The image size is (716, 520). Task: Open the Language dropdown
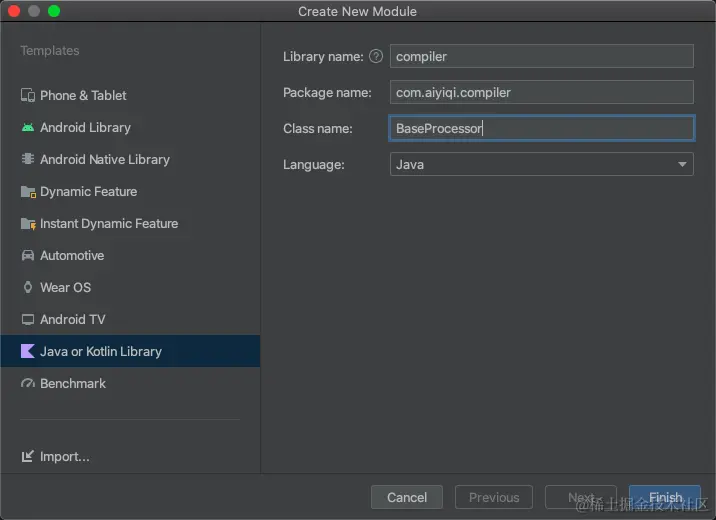pyautogui.click(x=541, y=165)
